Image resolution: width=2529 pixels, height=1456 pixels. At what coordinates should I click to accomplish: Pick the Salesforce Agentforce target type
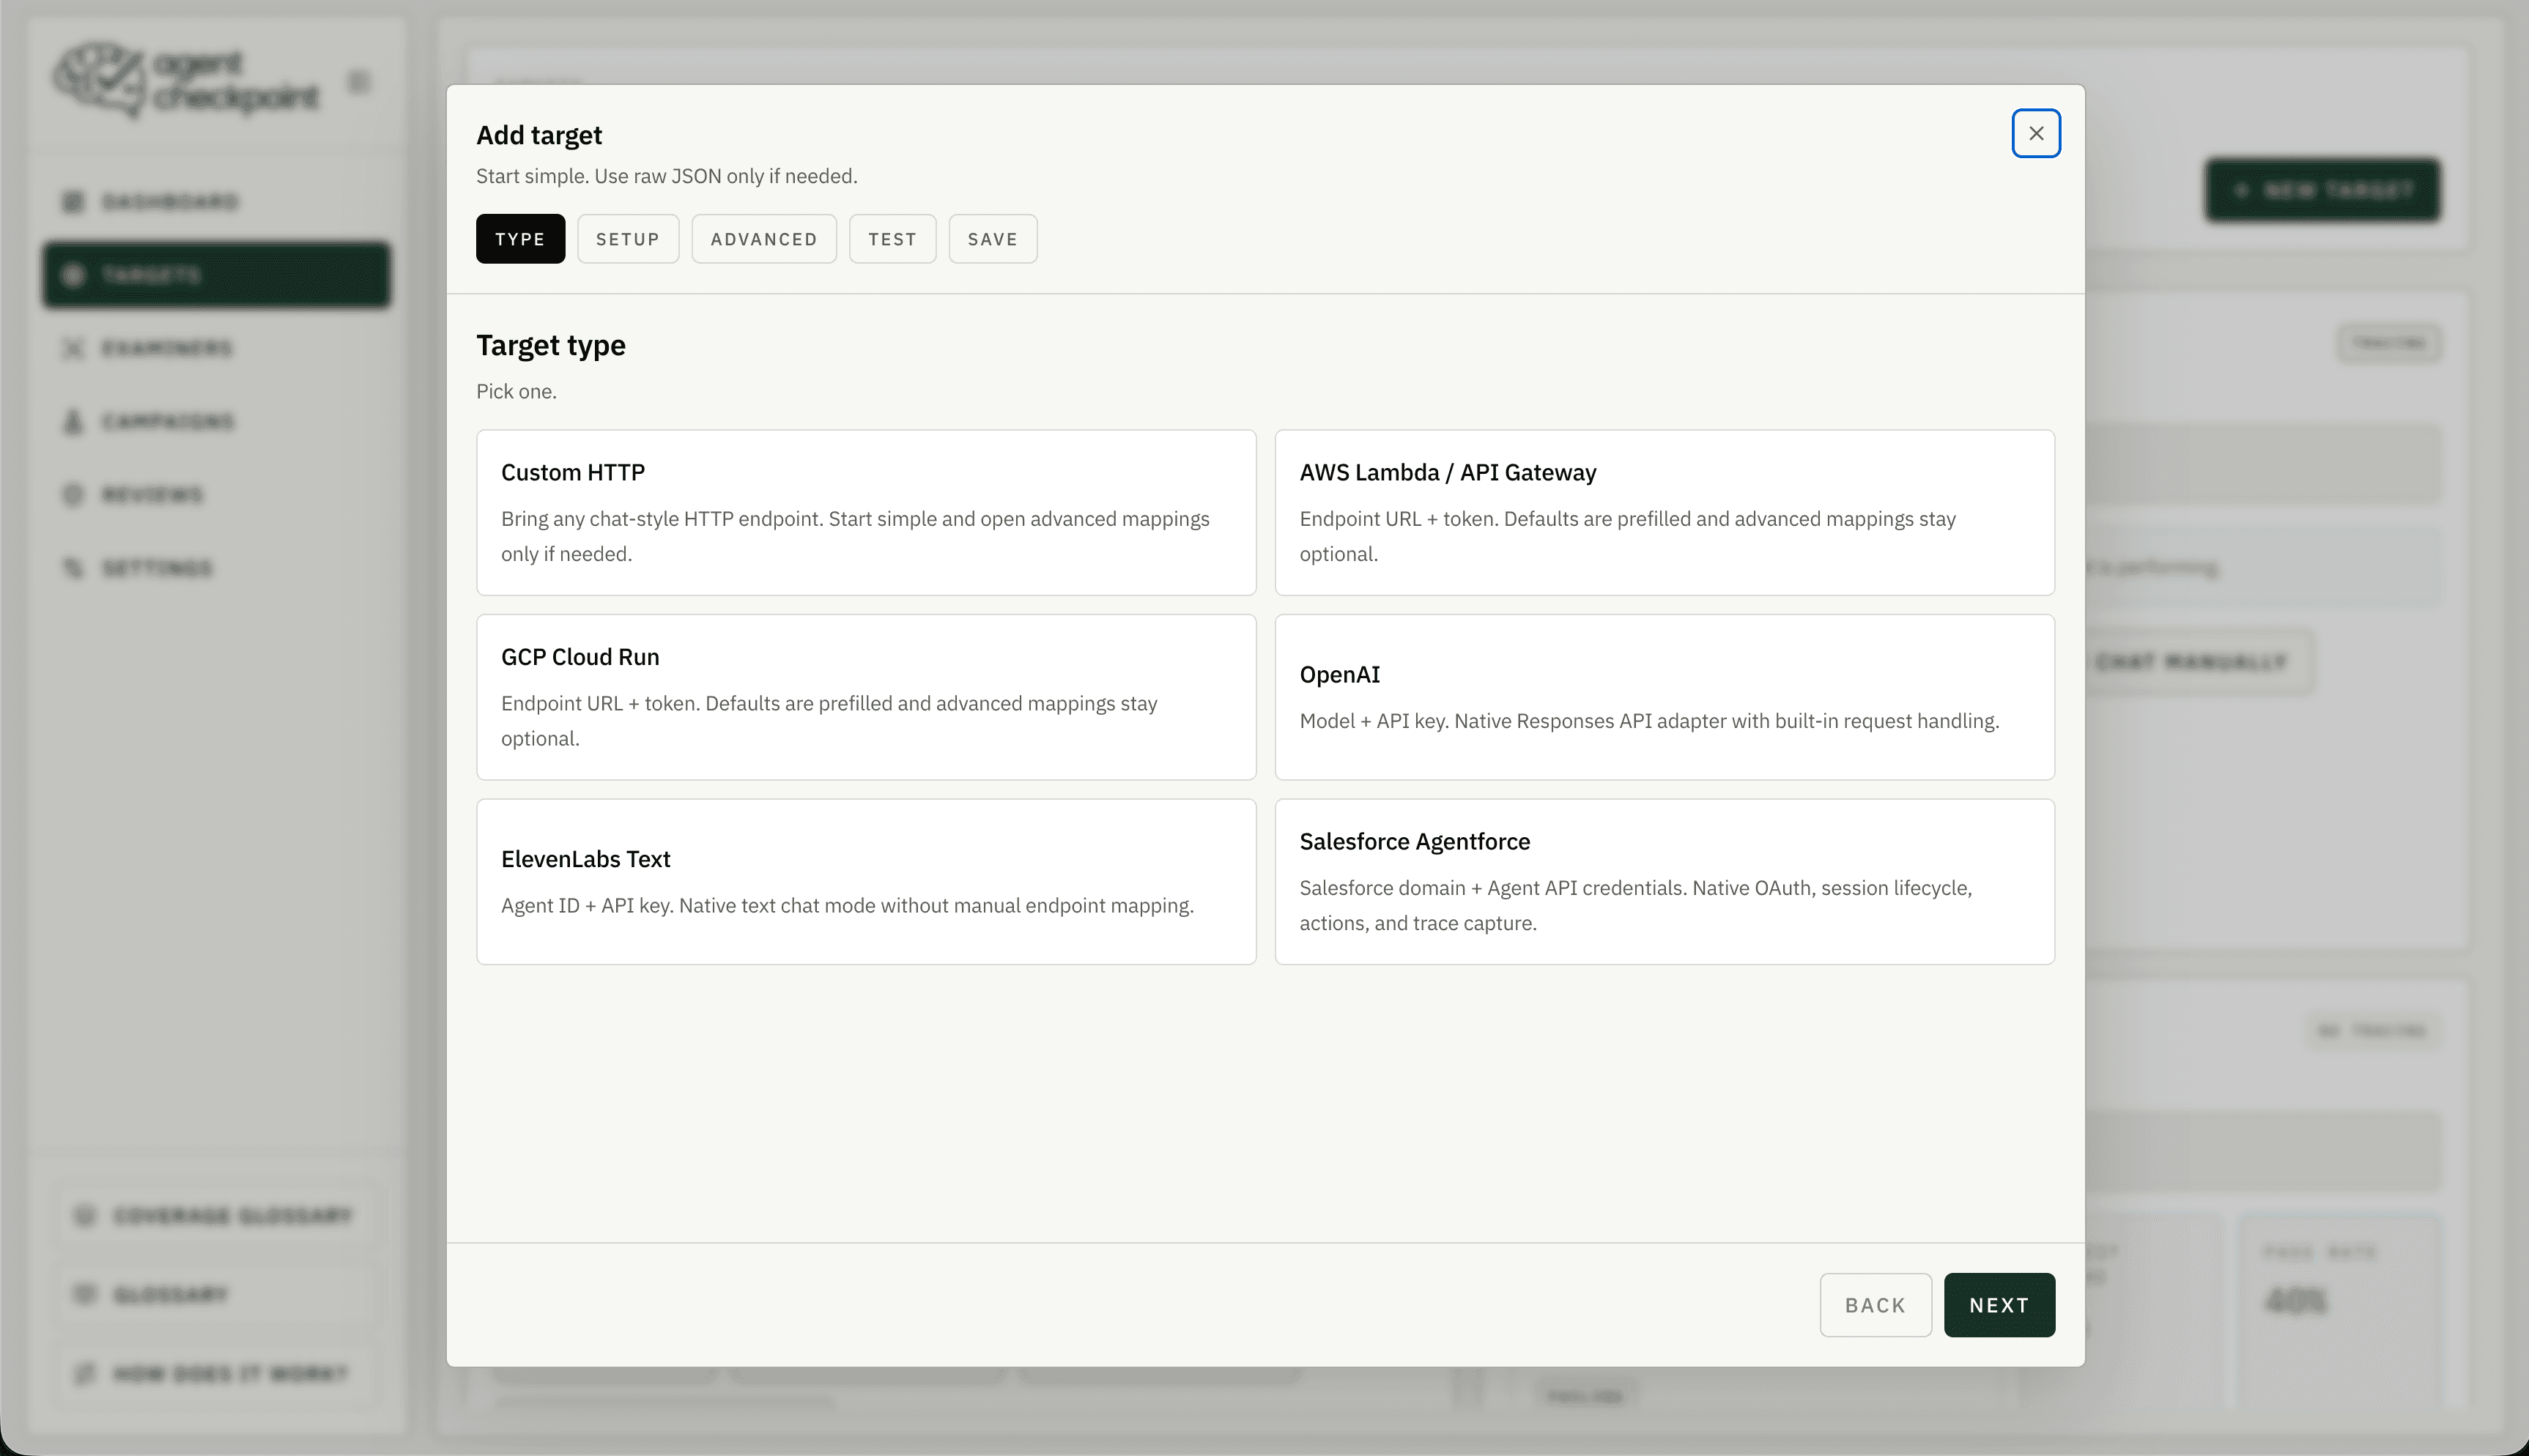(1664, 881)
